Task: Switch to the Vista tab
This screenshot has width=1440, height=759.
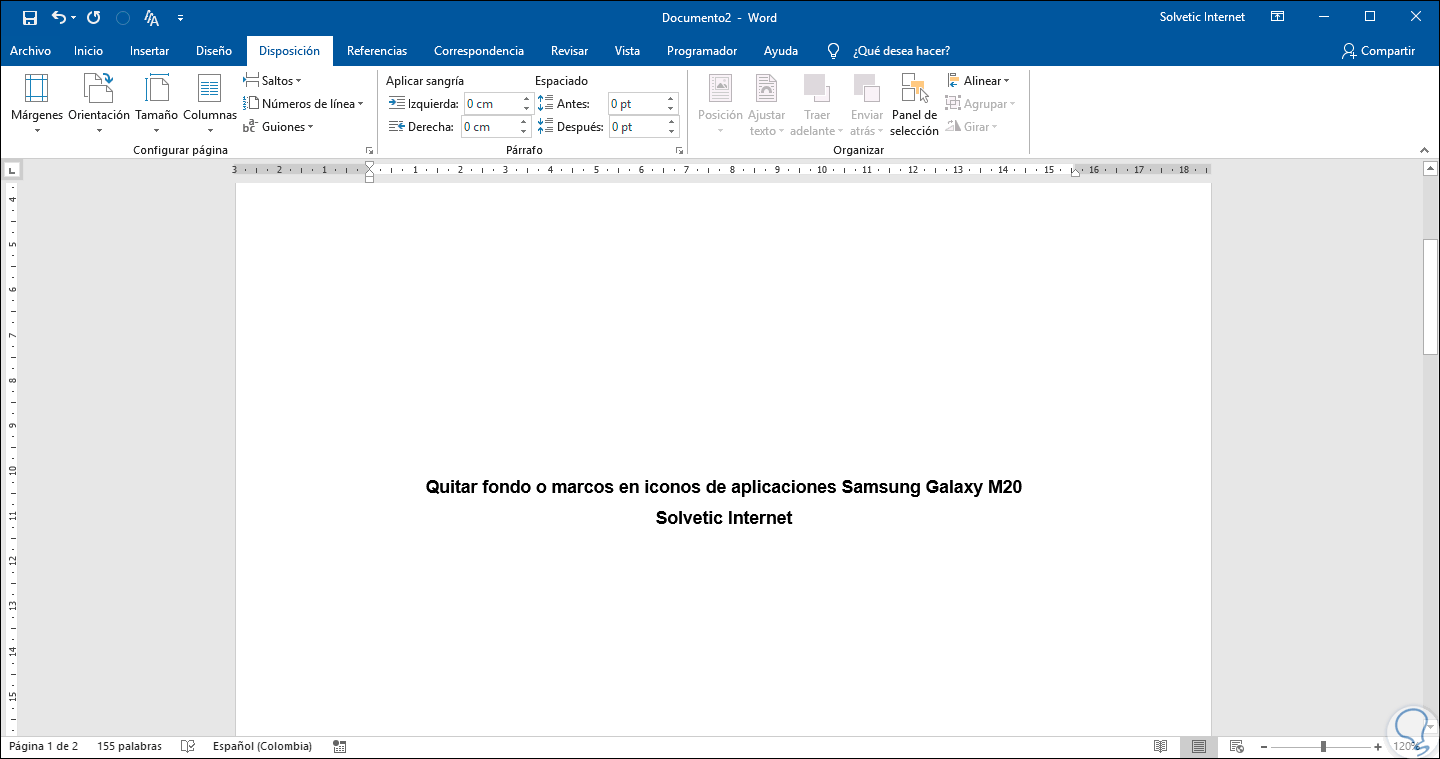Action: (627, 51)
